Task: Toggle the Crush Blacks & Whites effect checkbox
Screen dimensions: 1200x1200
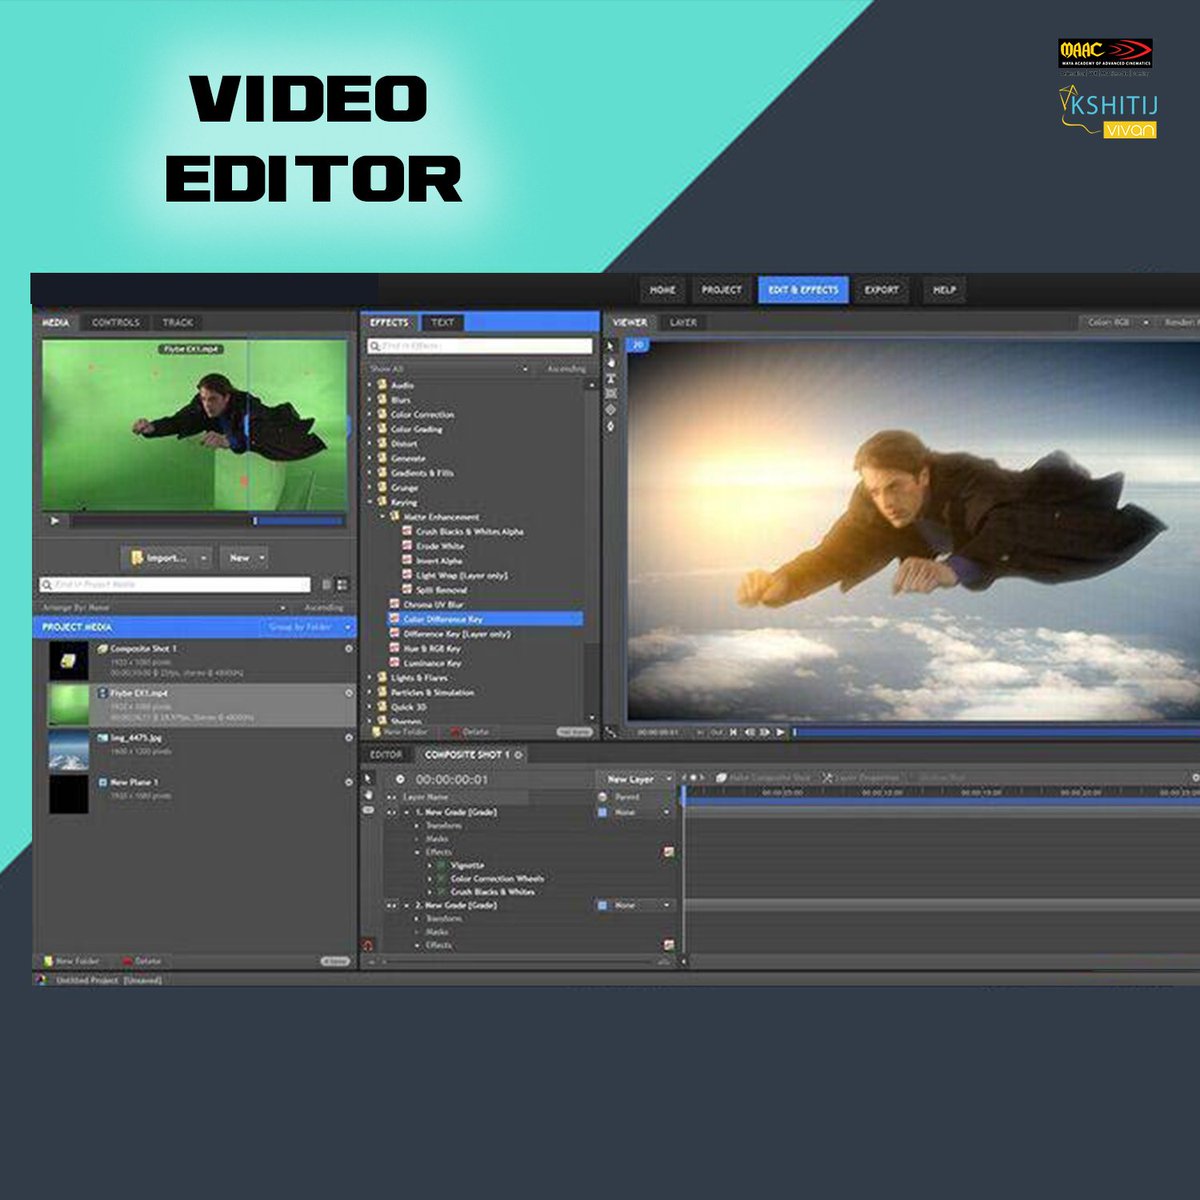Action: pyautogui.click(x=441, y=891)
